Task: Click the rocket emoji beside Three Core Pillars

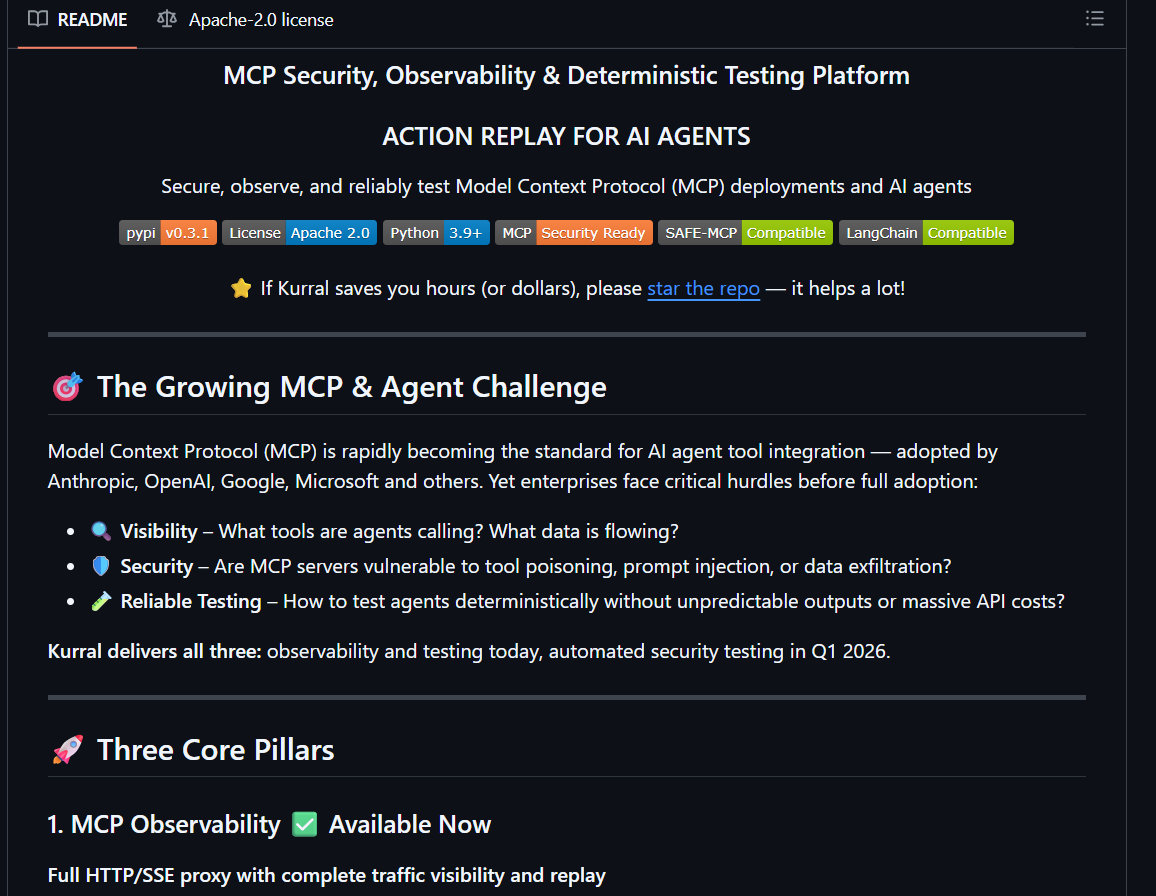Action: (66, 750)
